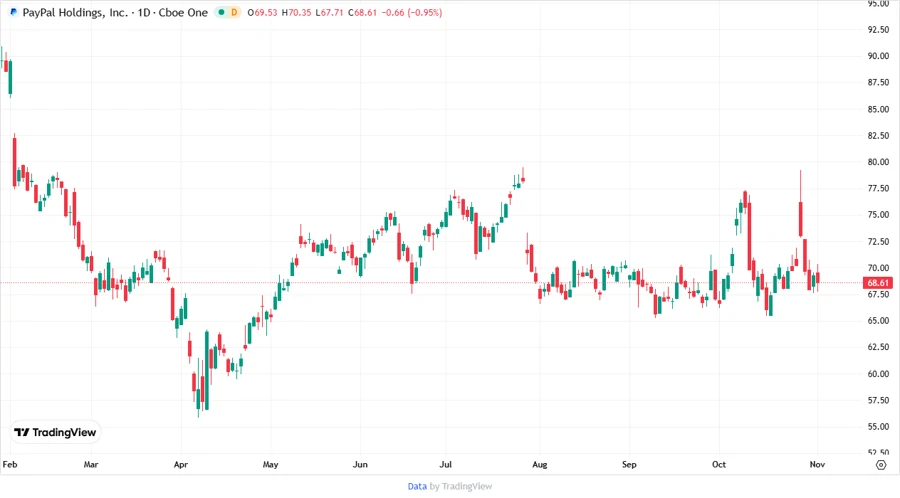Click the Mar label on the time axis

(91, 464)
